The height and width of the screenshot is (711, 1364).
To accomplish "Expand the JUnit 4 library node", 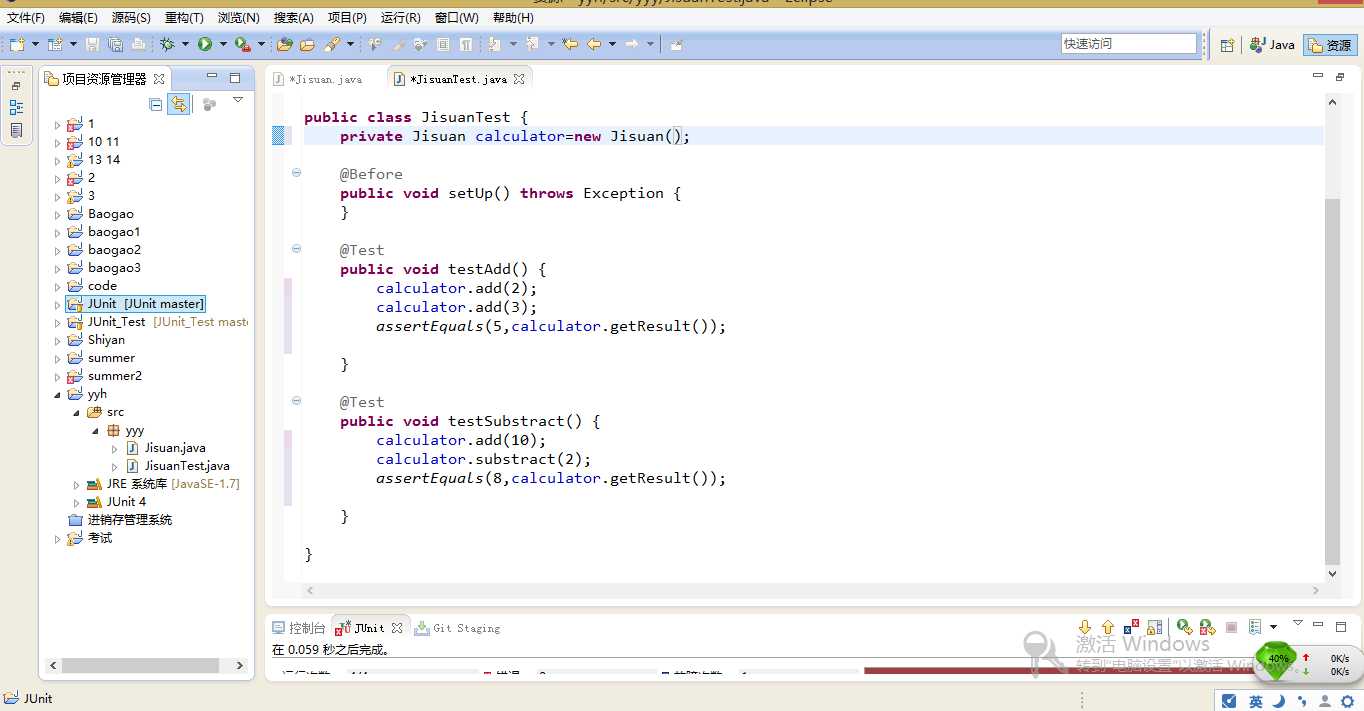I will click(76, 502).
